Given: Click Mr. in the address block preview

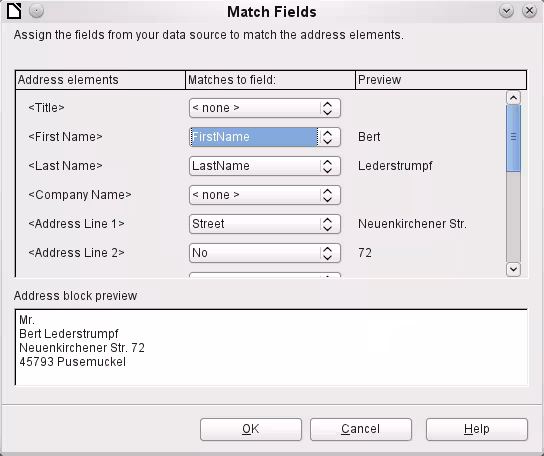Looking at the screenshot, I should point(27,320).
